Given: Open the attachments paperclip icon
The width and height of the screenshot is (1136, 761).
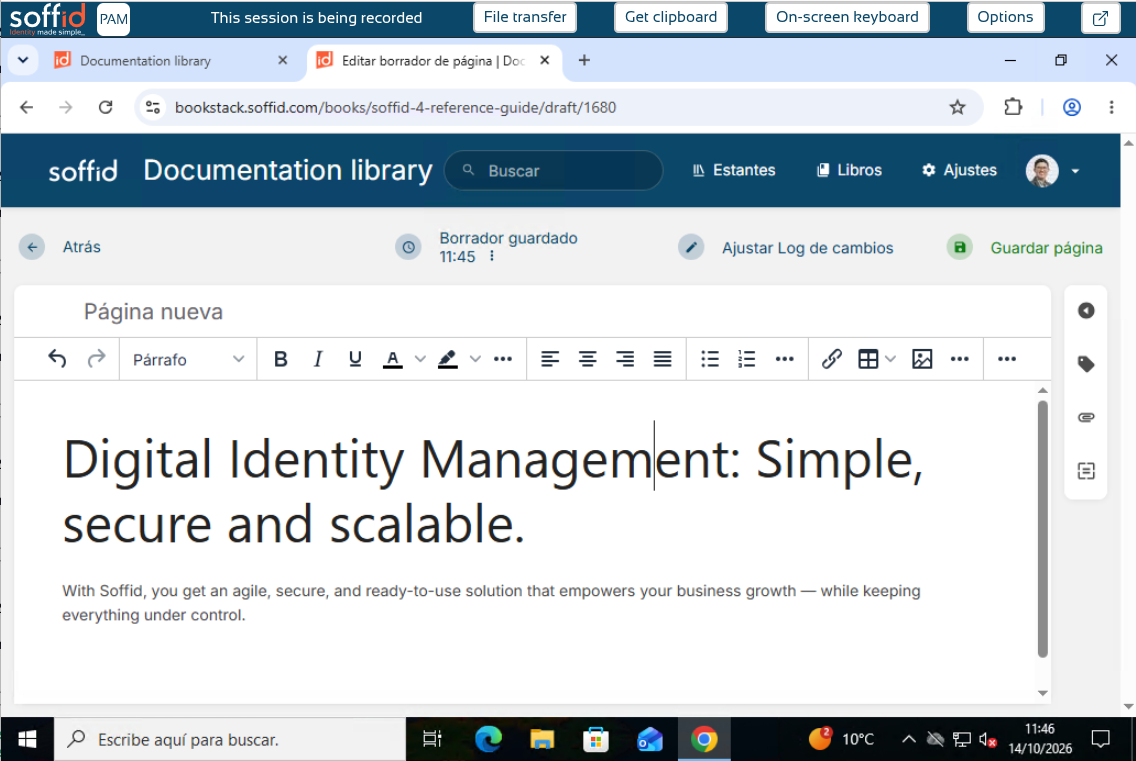Looking at the screenshot, I should tap(1086, 417).
